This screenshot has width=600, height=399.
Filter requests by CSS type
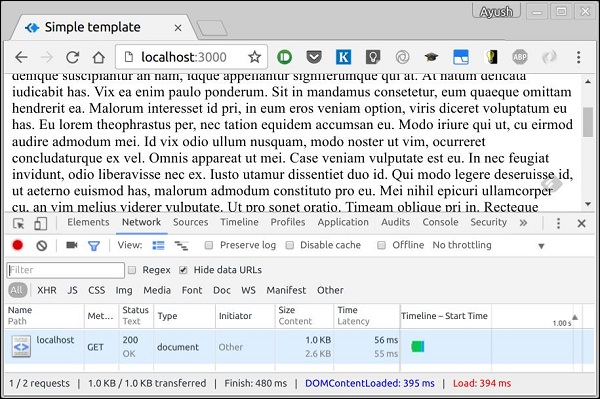point(96,290)
